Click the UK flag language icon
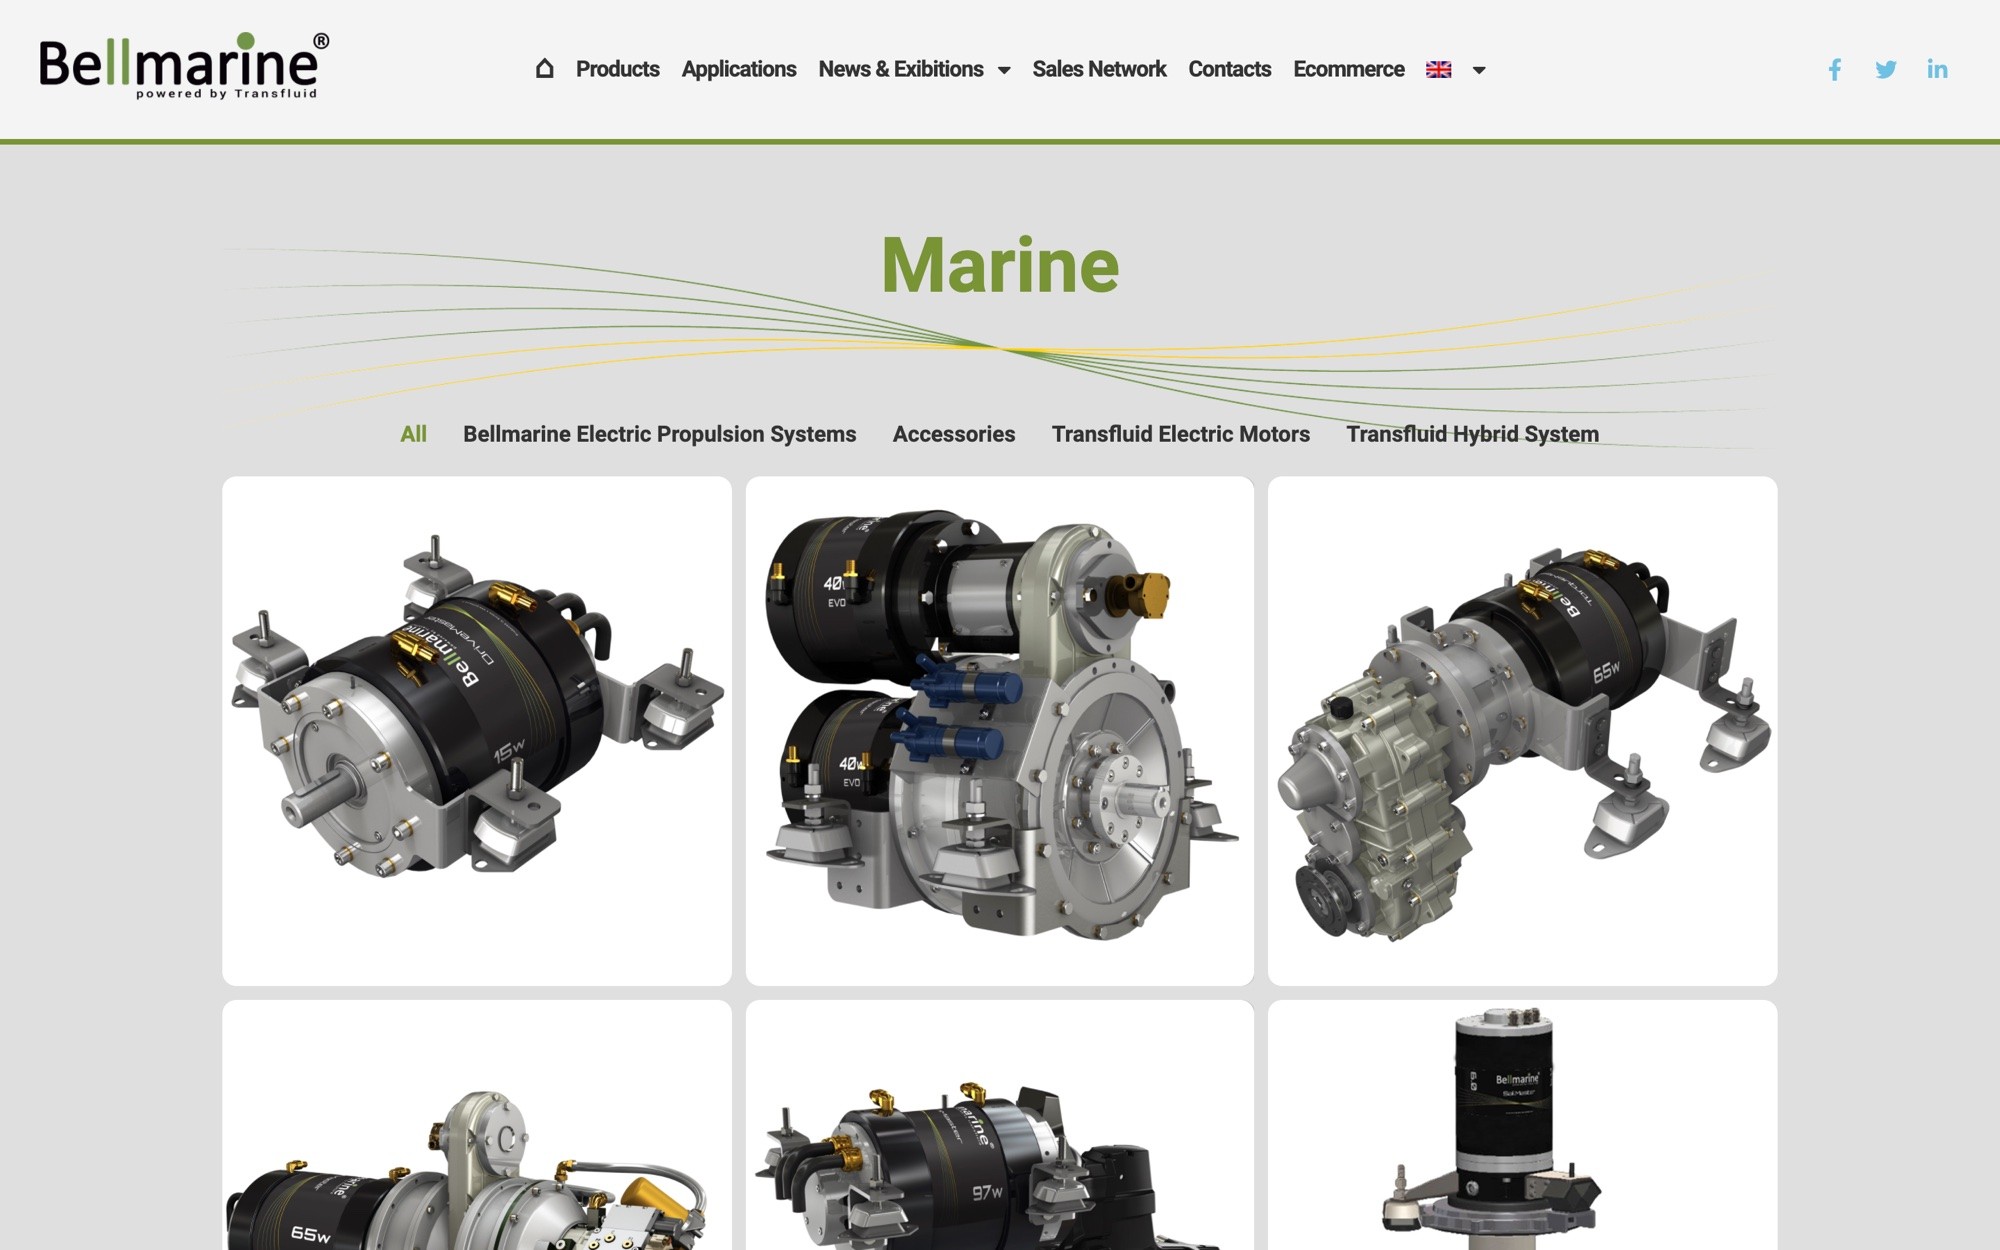 [1438, 69]
